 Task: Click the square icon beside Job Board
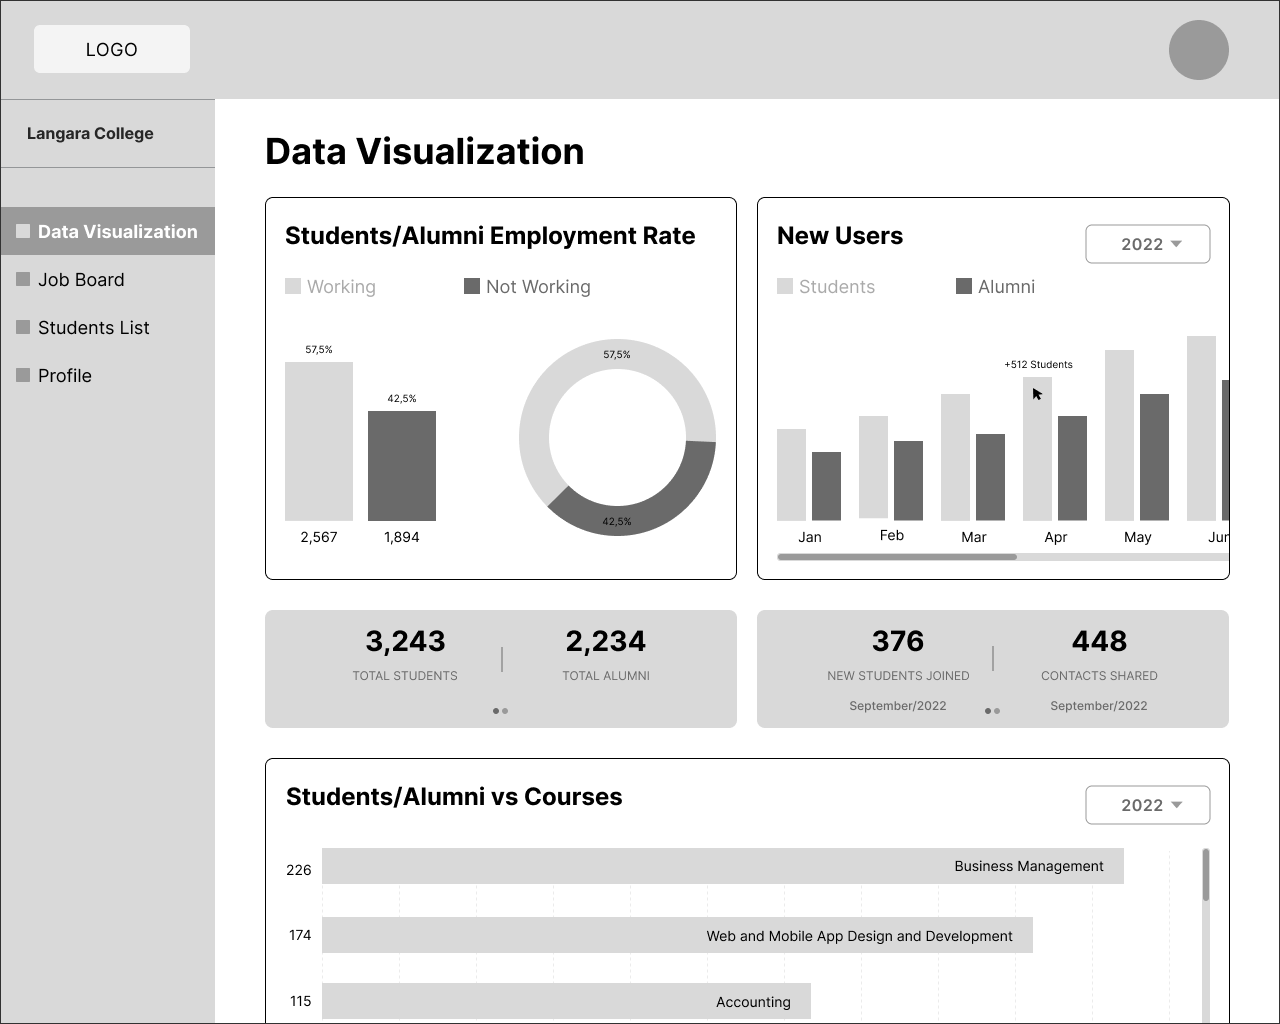point(23,279)
